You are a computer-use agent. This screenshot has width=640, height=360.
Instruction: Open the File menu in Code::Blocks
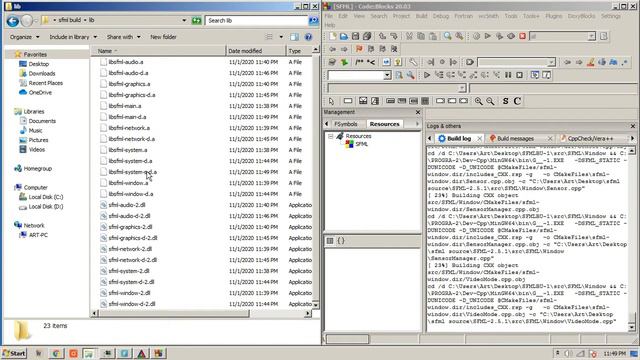(329, 16)
